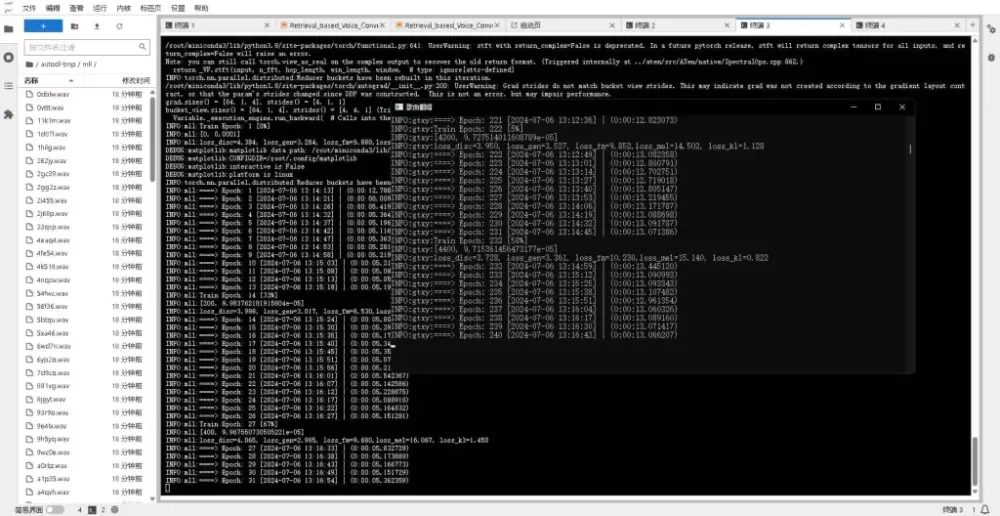
Task: Click the kernel gear icon in status bar
Action: (x=114, y=510)
